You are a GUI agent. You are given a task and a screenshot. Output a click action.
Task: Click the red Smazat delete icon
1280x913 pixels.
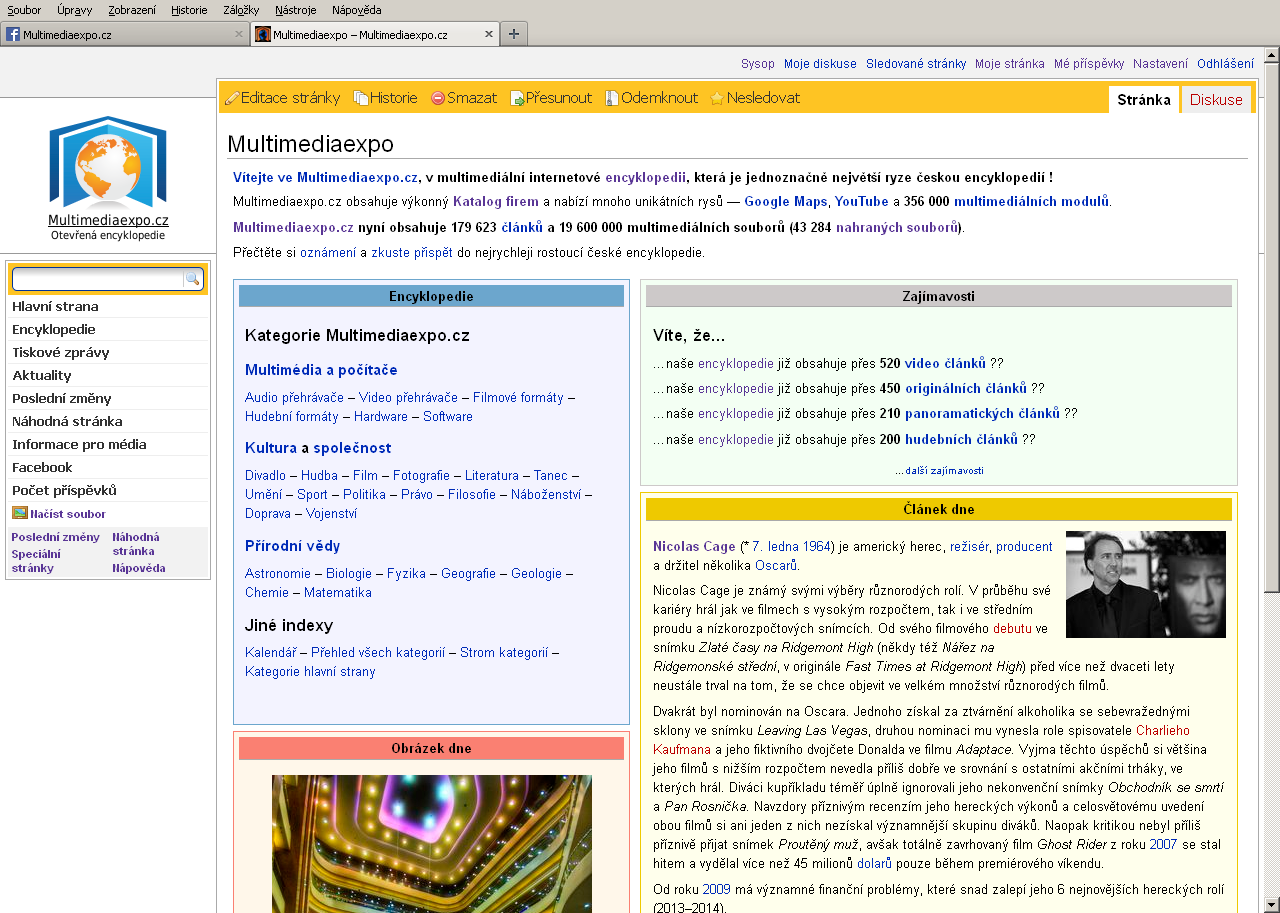click(438, 98)
